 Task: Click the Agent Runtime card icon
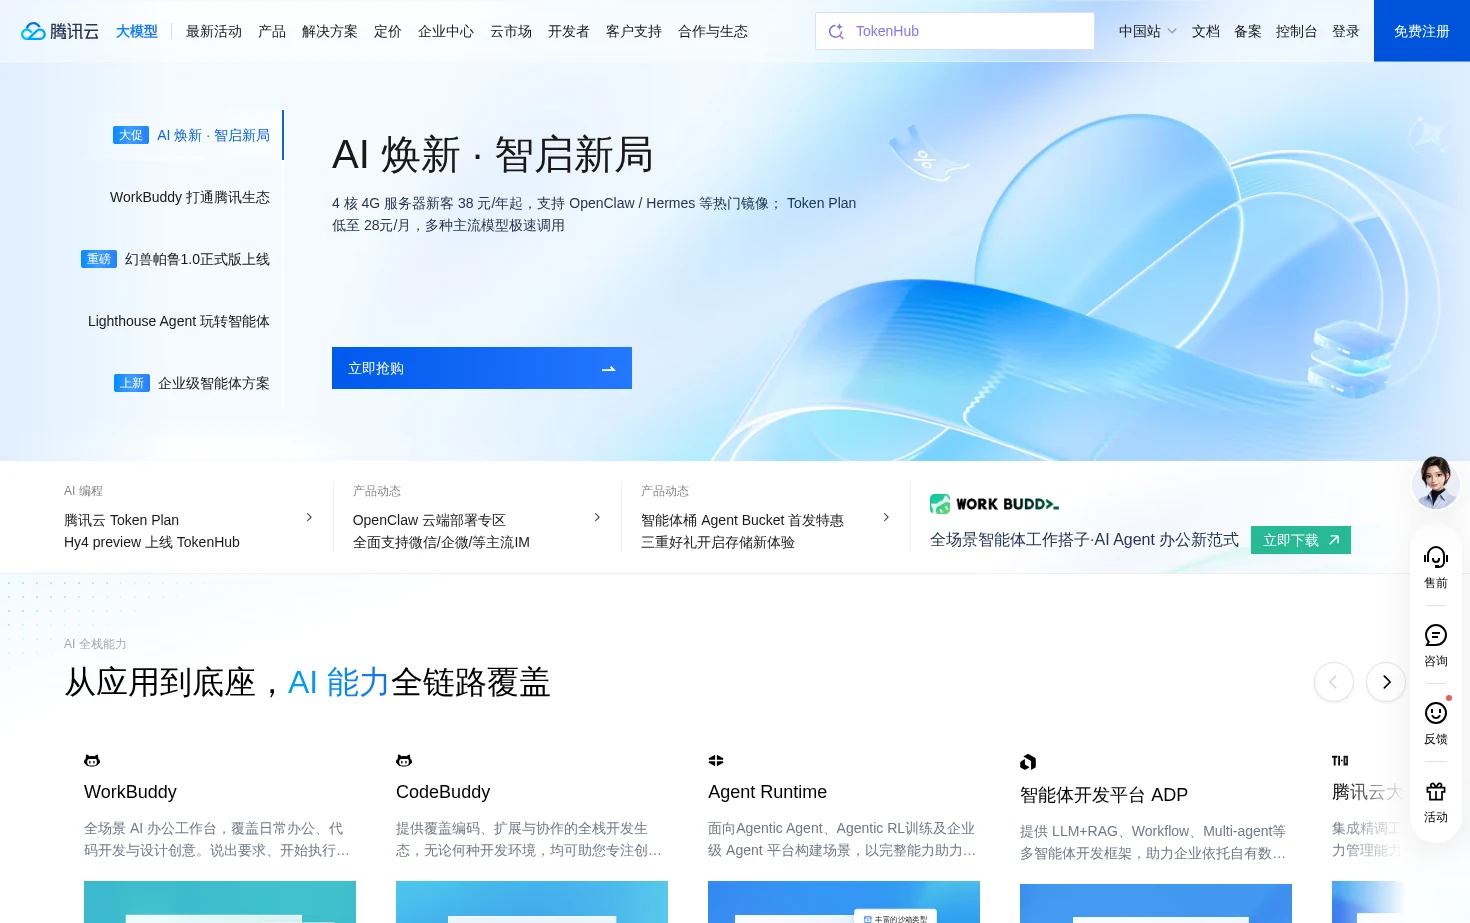[716, 761]
